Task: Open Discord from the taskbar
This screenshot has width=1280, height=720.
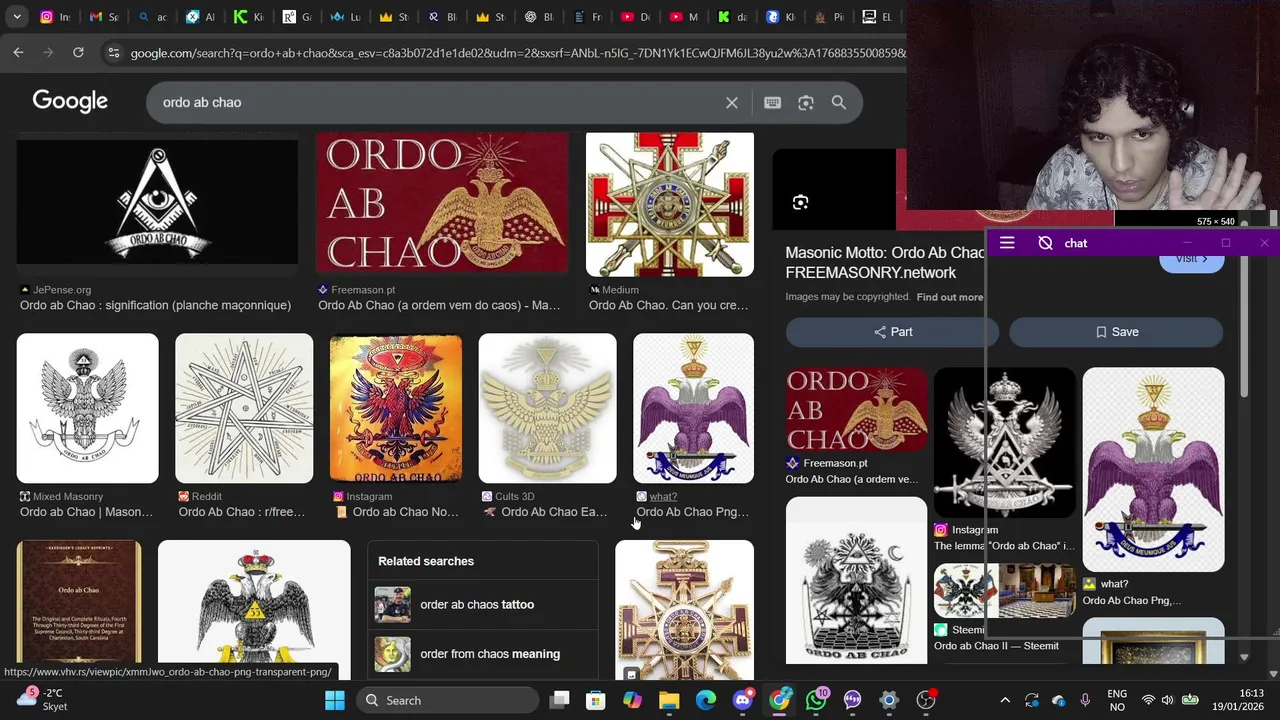Action: (x=742, y=700)
